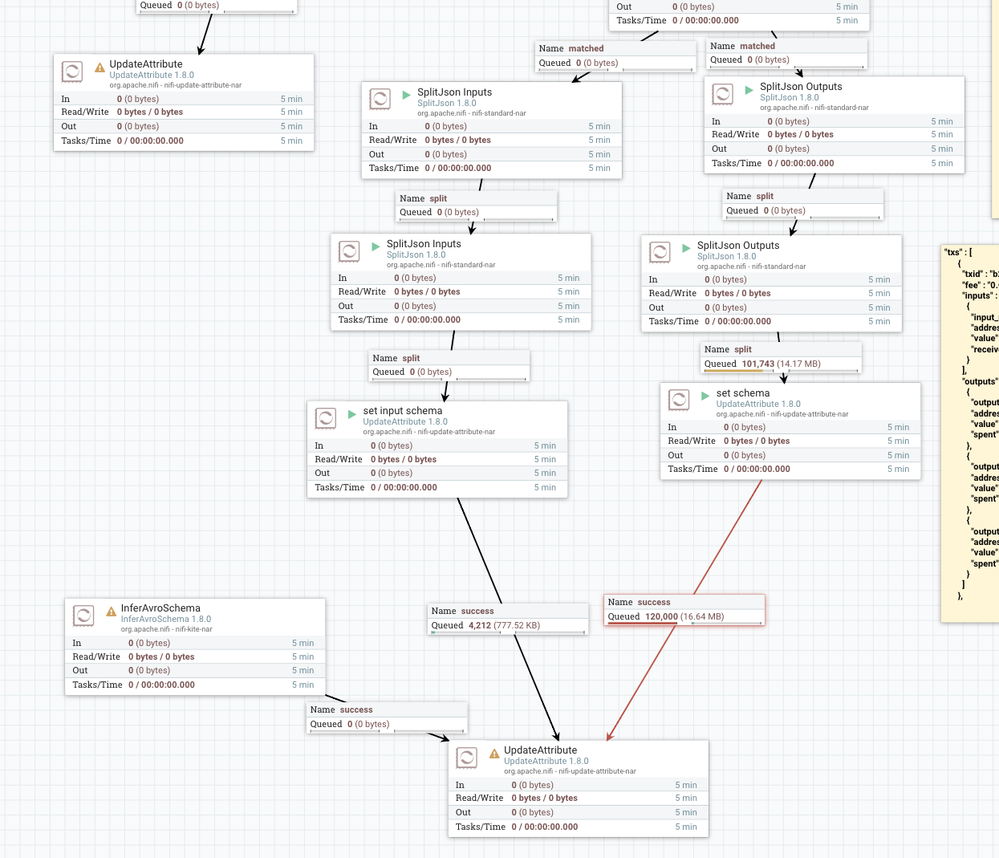Click the set input schema processor title
Image resolution: width=999 pixels, height=858 pixels.
403,411
